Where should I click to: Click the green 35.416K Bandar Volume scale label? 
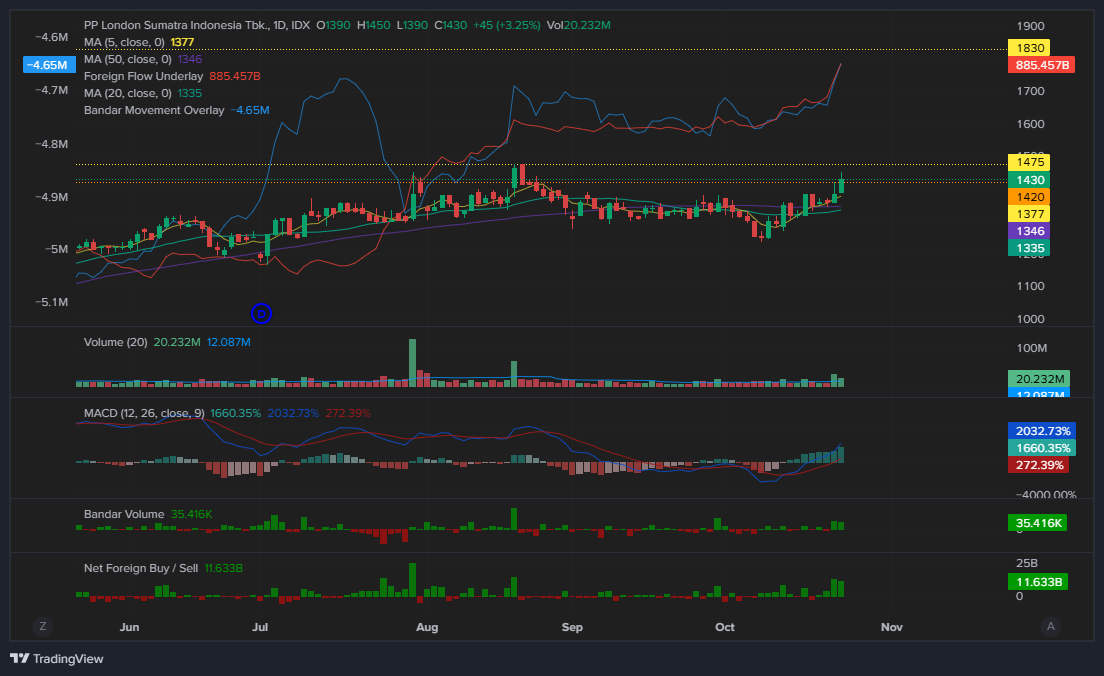pyautogui.click(x=1037, y=522)
